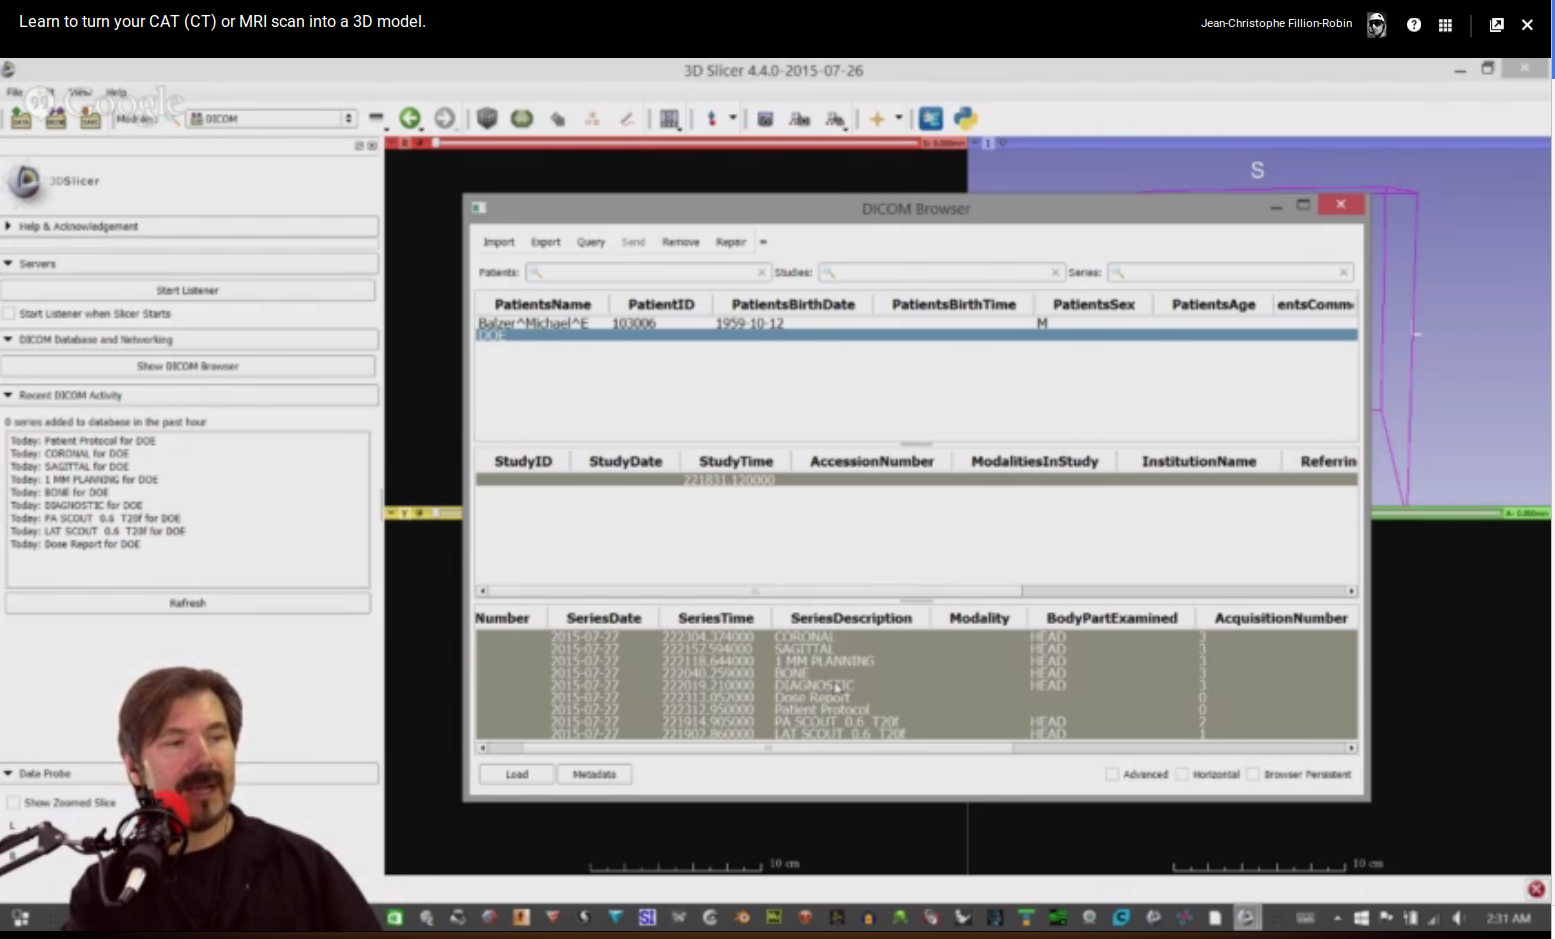This screenshot has width=1555, height=939.
Task: Click the red slice offset slider
Action: [677, 143]
